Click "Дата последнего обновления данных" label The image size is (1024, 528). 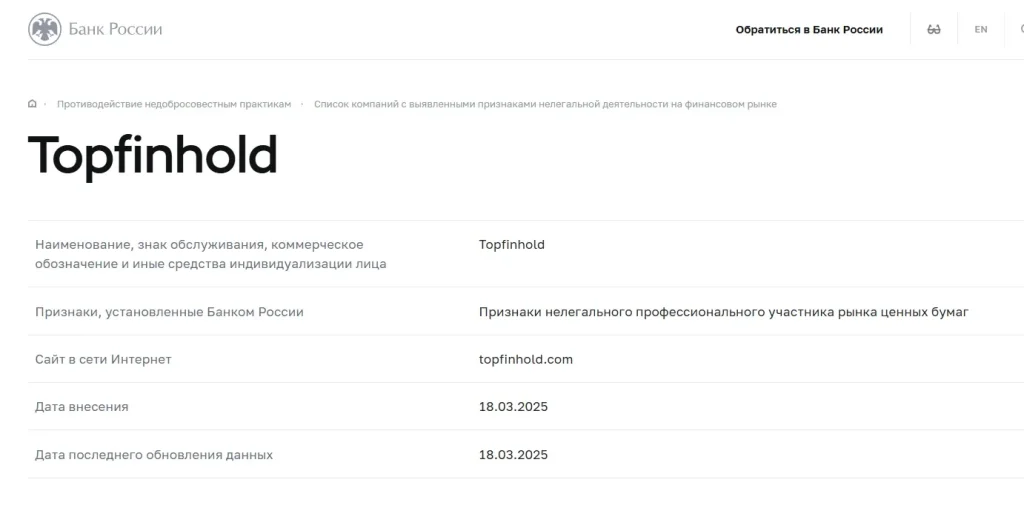154,455
